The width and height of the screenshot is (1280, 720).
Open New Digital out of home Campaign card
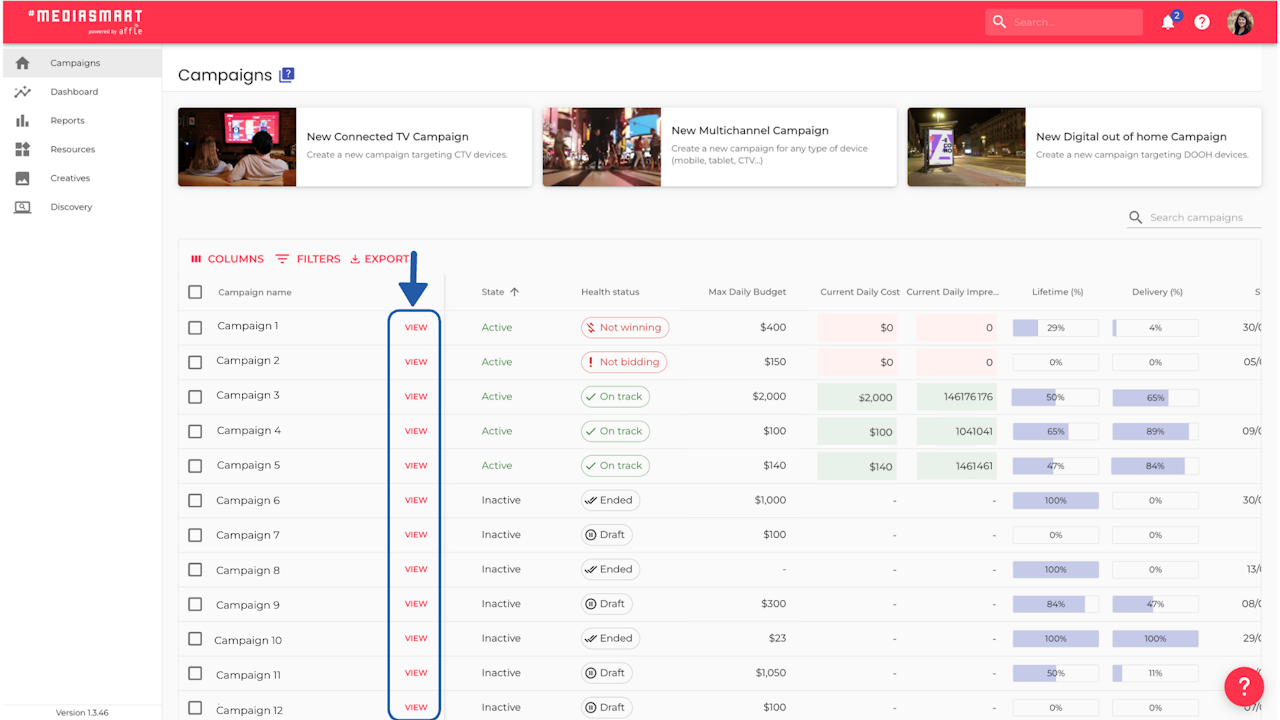pyautogui.click(x=1084, y=147)
